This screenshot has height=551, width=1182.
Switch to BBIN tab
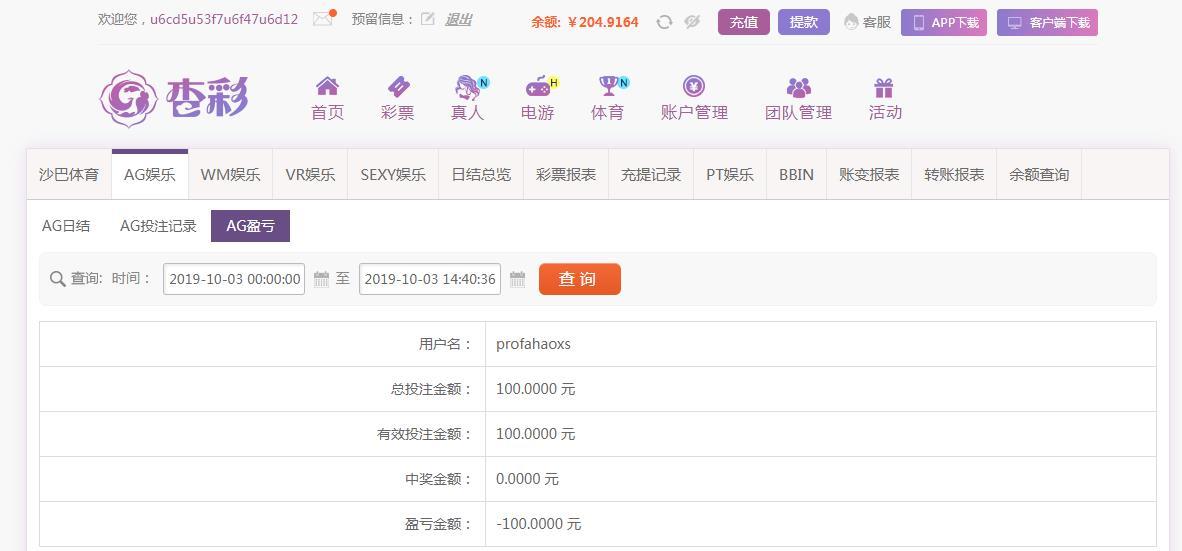[797, 175]
